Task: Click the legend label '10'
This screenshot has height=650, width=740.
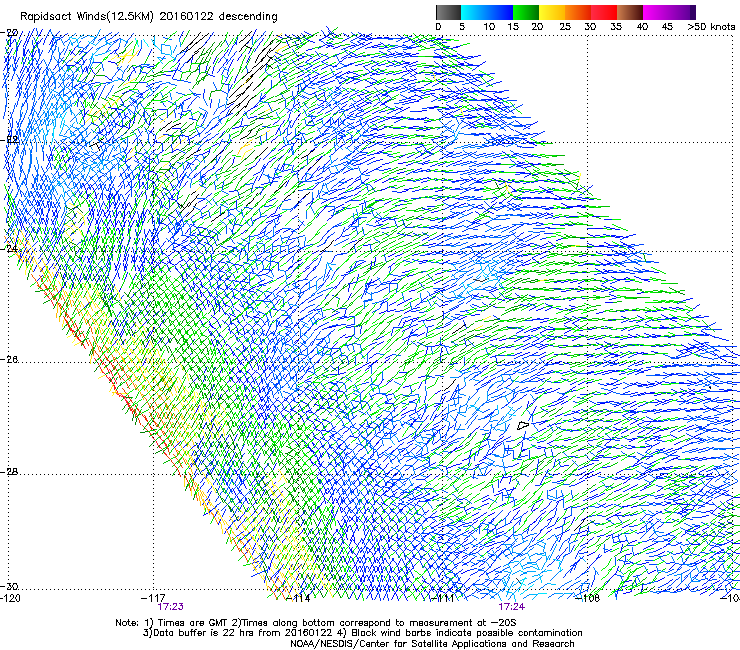Action: [x=489, y=27]
